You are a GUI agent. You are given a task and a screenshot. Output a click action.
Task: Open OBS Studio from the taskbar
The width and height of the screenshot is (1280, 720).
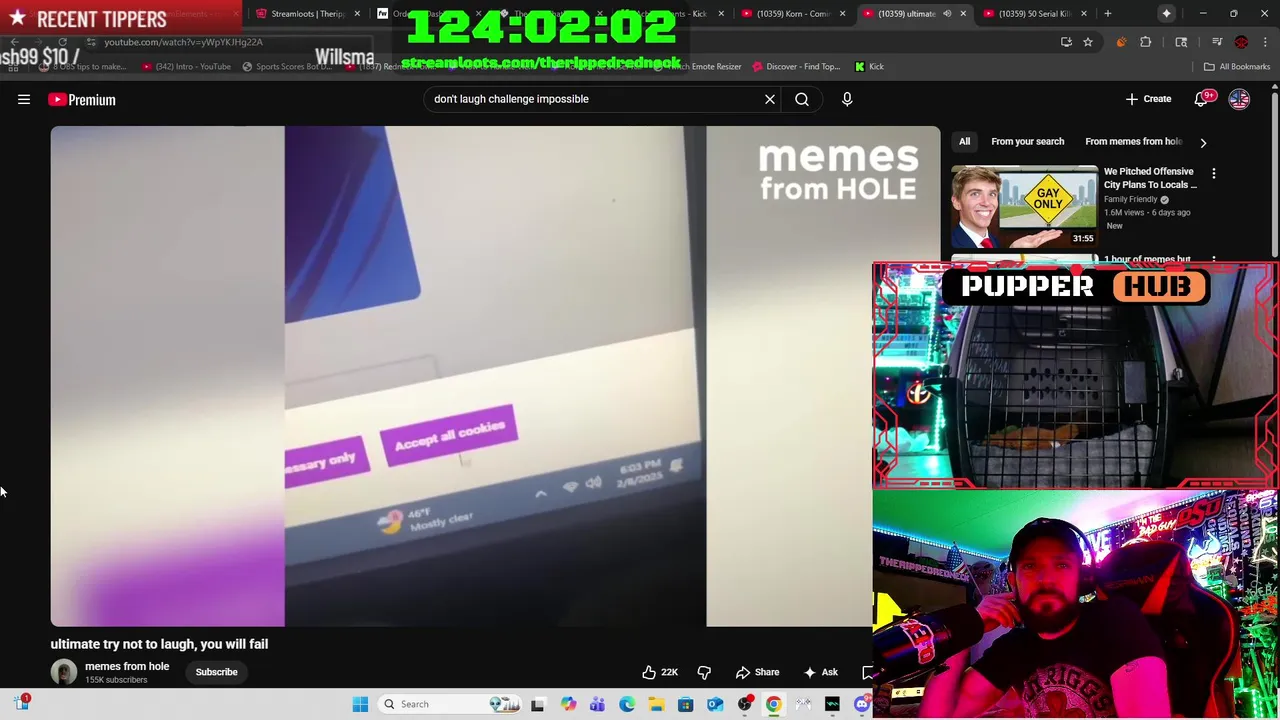click(x=744, y=704)
